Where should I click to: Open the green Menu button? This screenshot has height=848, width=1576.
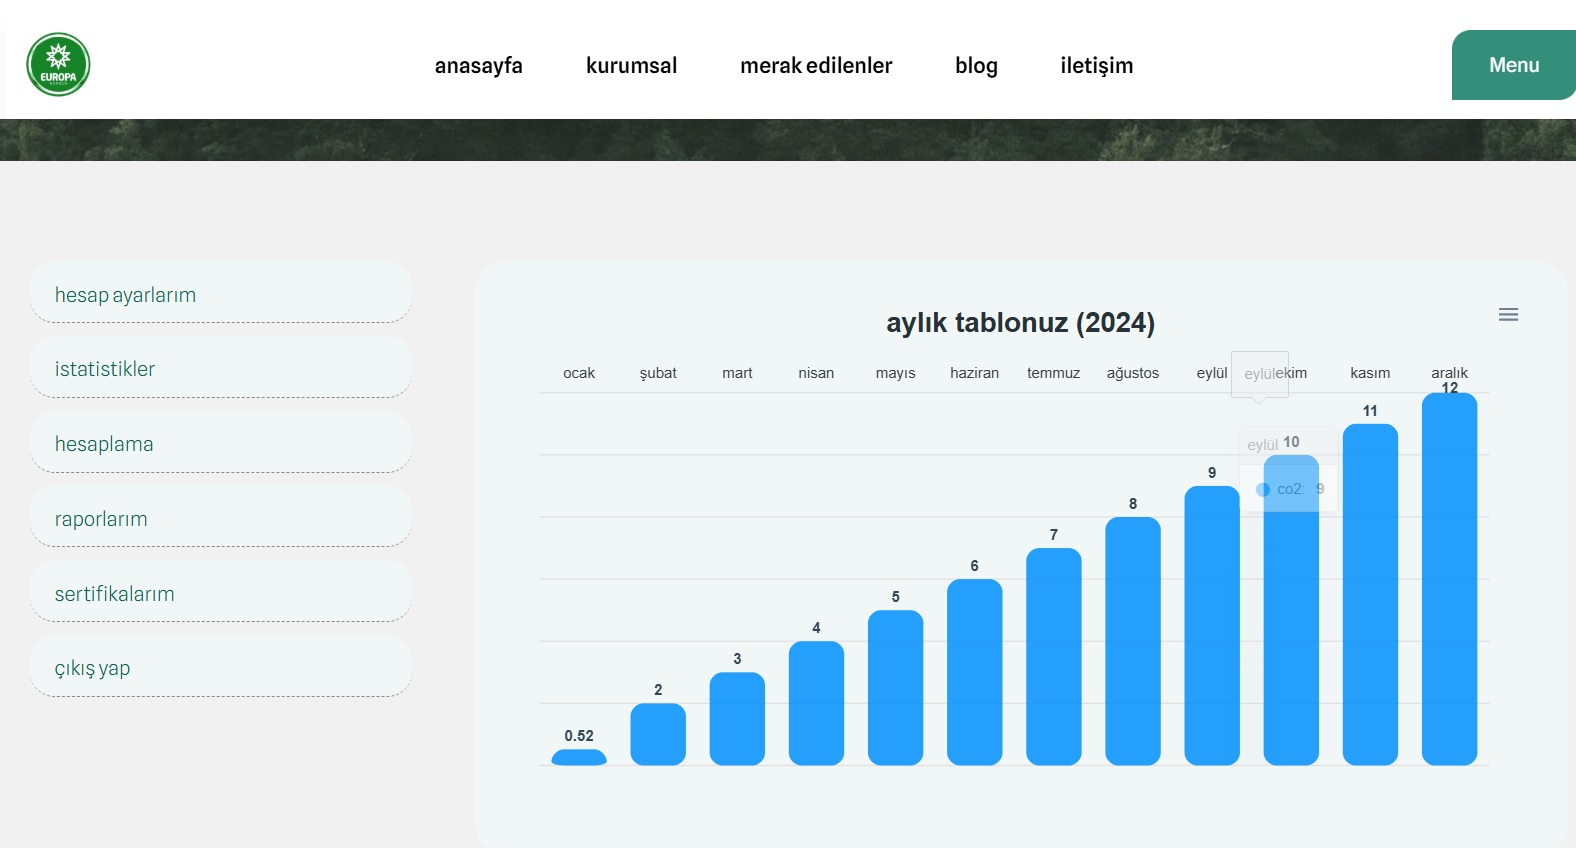(x=1513, y=65)
